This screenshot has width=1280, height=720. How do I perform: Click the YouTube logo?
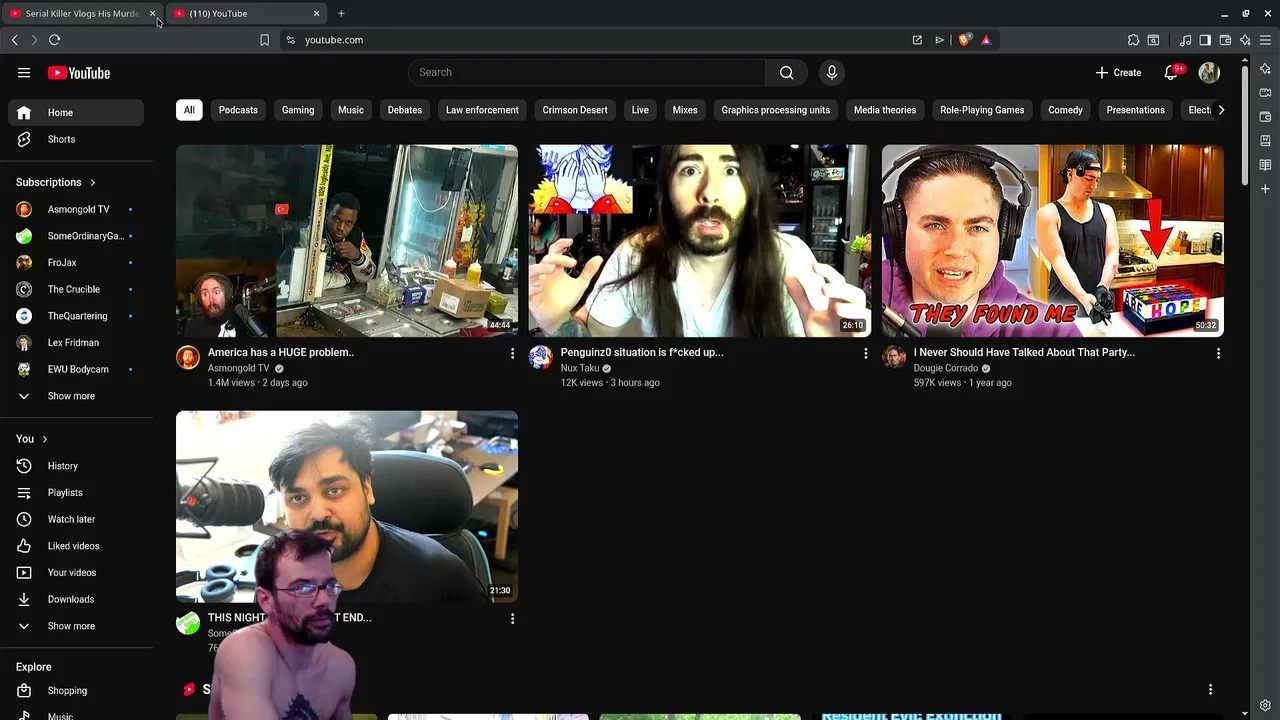79,73
